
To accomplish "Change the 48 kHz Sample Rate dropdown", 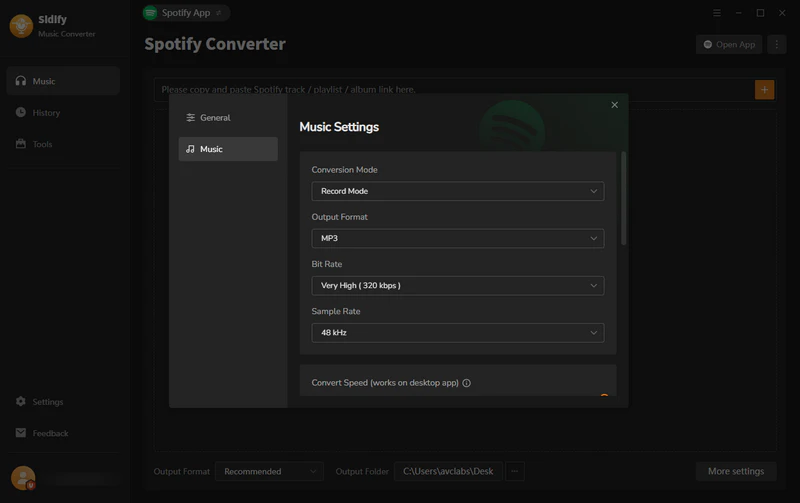I will pos(458,333).
